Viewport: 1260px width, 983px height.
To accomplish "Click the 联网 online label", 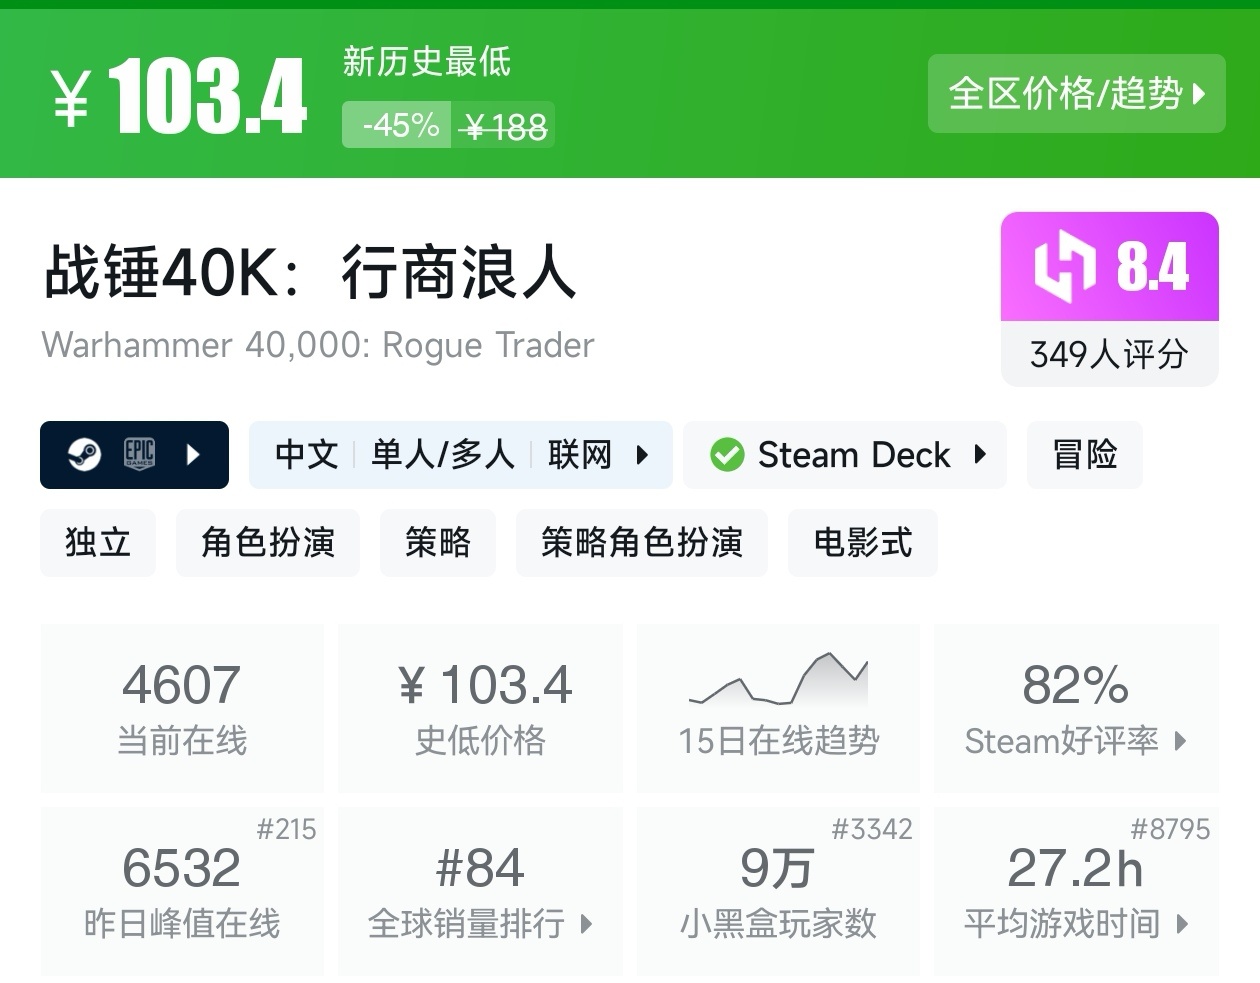I will pos(580,455).
